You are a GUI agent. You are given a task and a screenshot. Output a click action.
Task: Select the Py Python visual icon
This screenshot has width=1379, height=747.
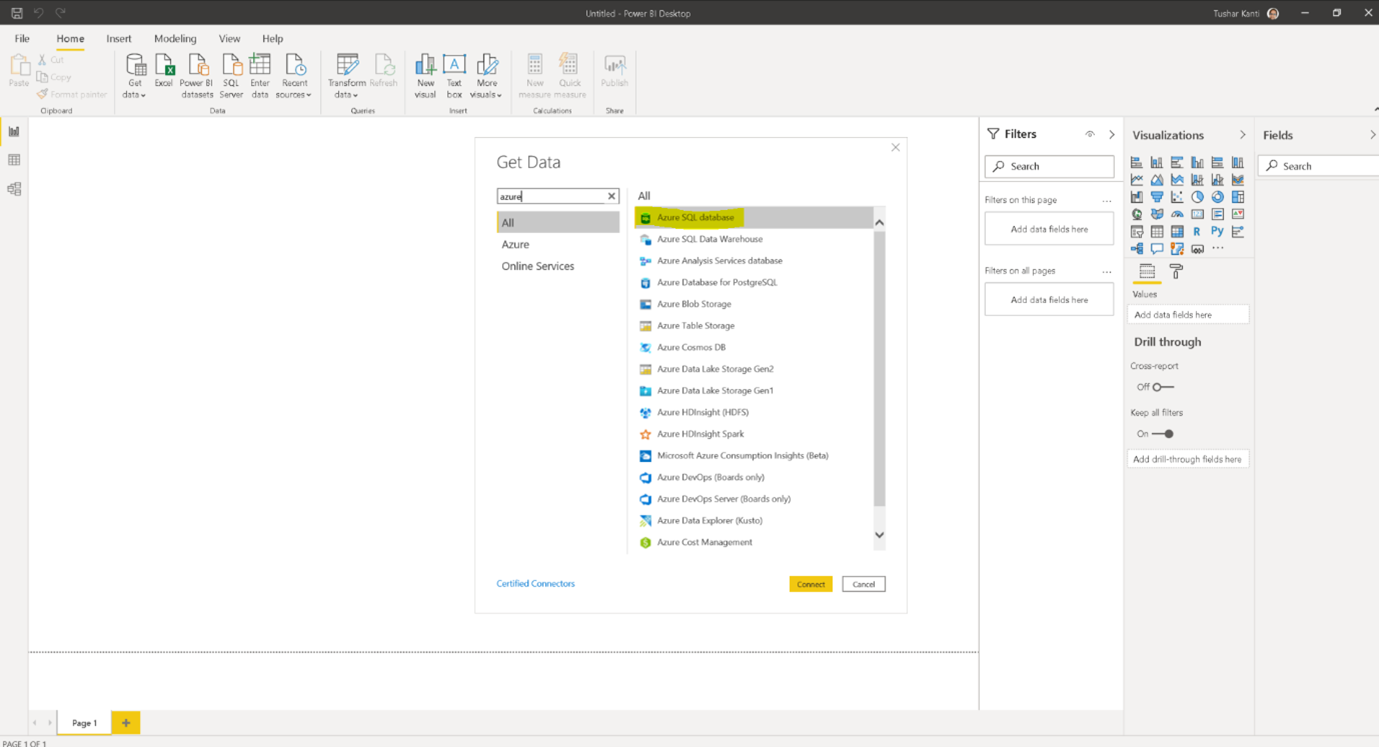pos(1218,230)
